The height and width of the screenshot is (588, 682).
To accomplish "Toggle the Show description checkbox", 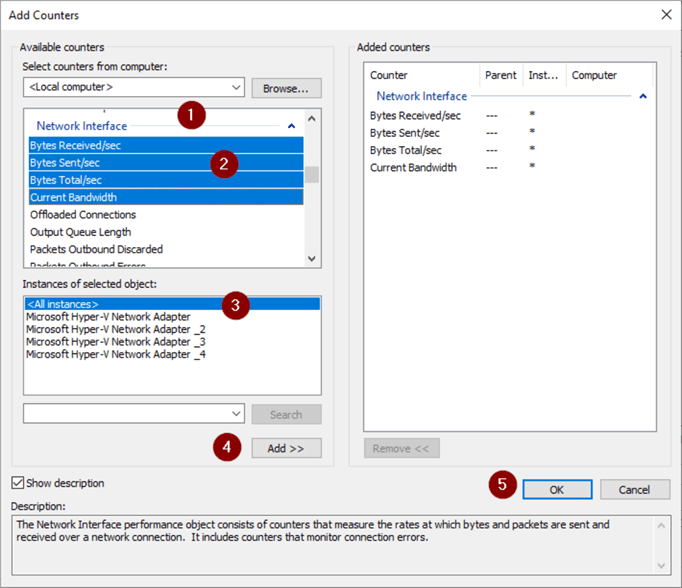I will (x=18, y=483).
